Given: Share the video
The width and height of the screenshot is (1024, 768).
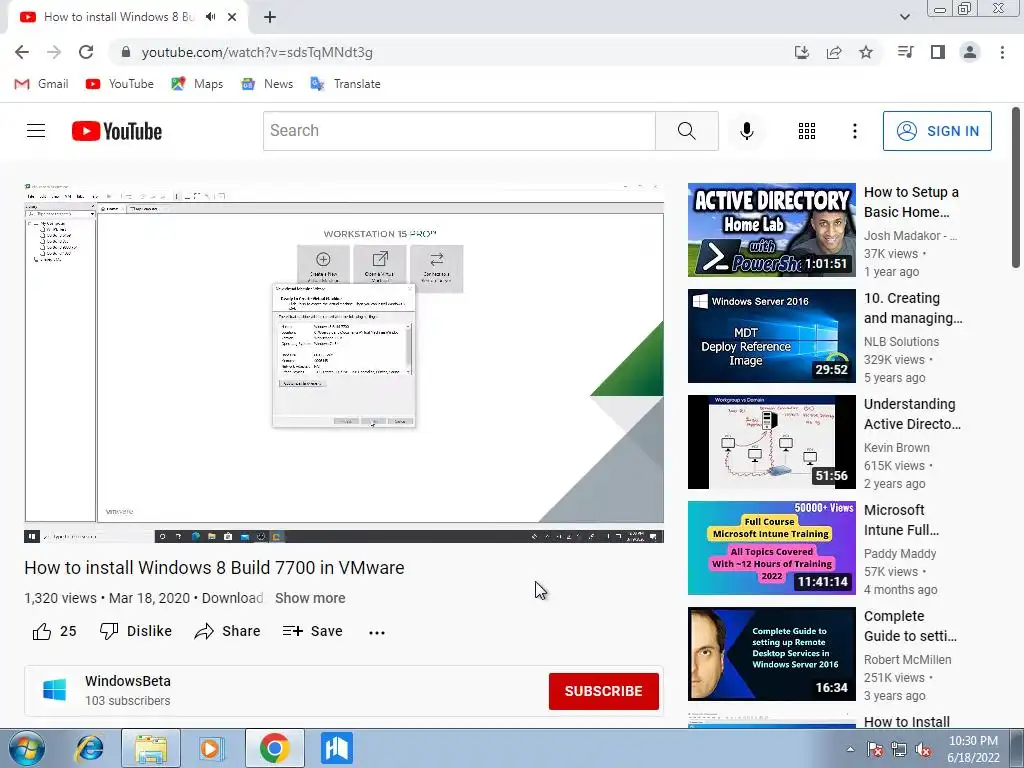Looking at the screenshot, I should [x=227, y=631].
